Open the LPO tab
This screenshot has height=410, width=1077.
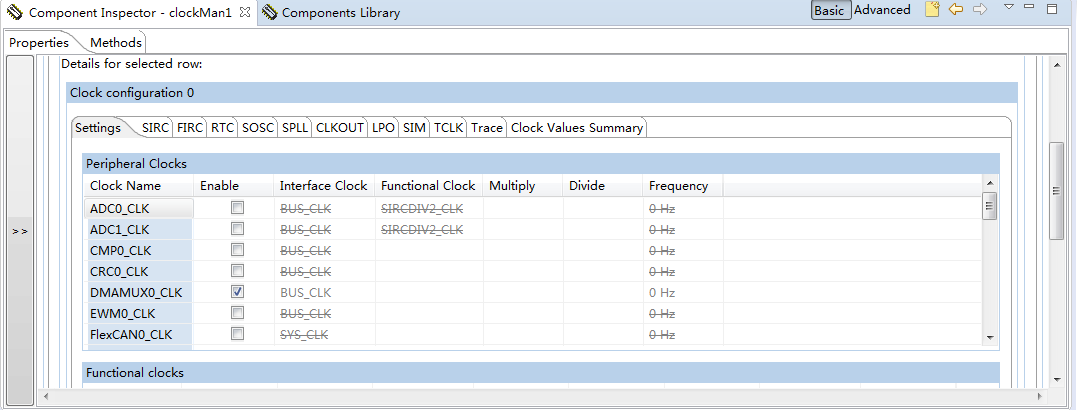[x=383, y=128]
